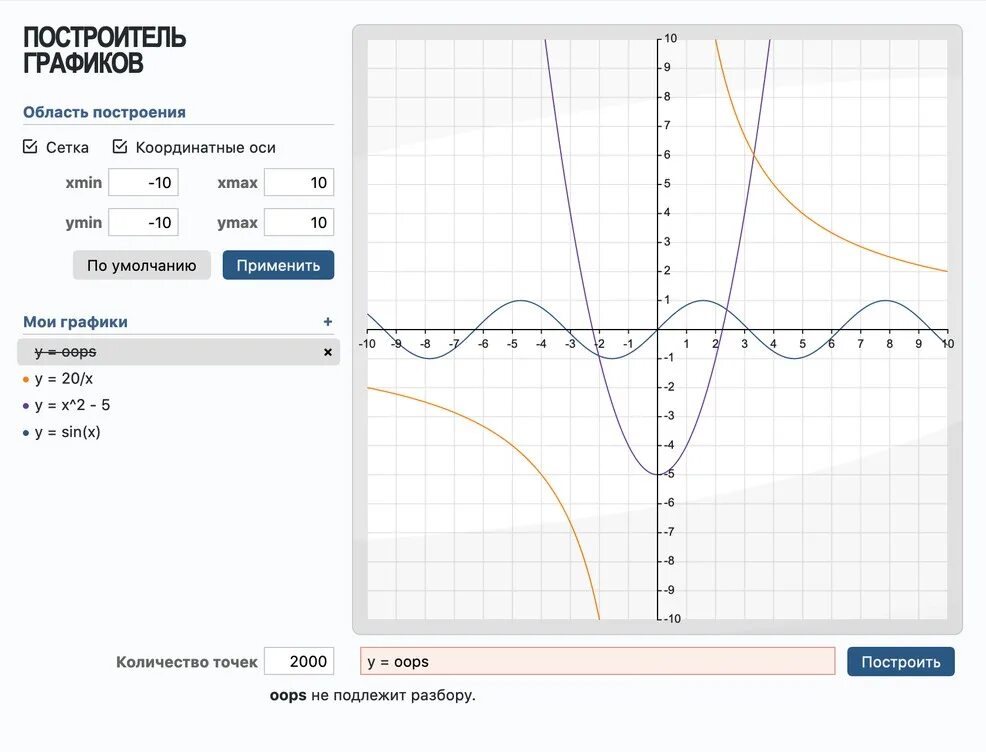
Task: Click the x-axis label -8 on the left
Action: [426, 344]
